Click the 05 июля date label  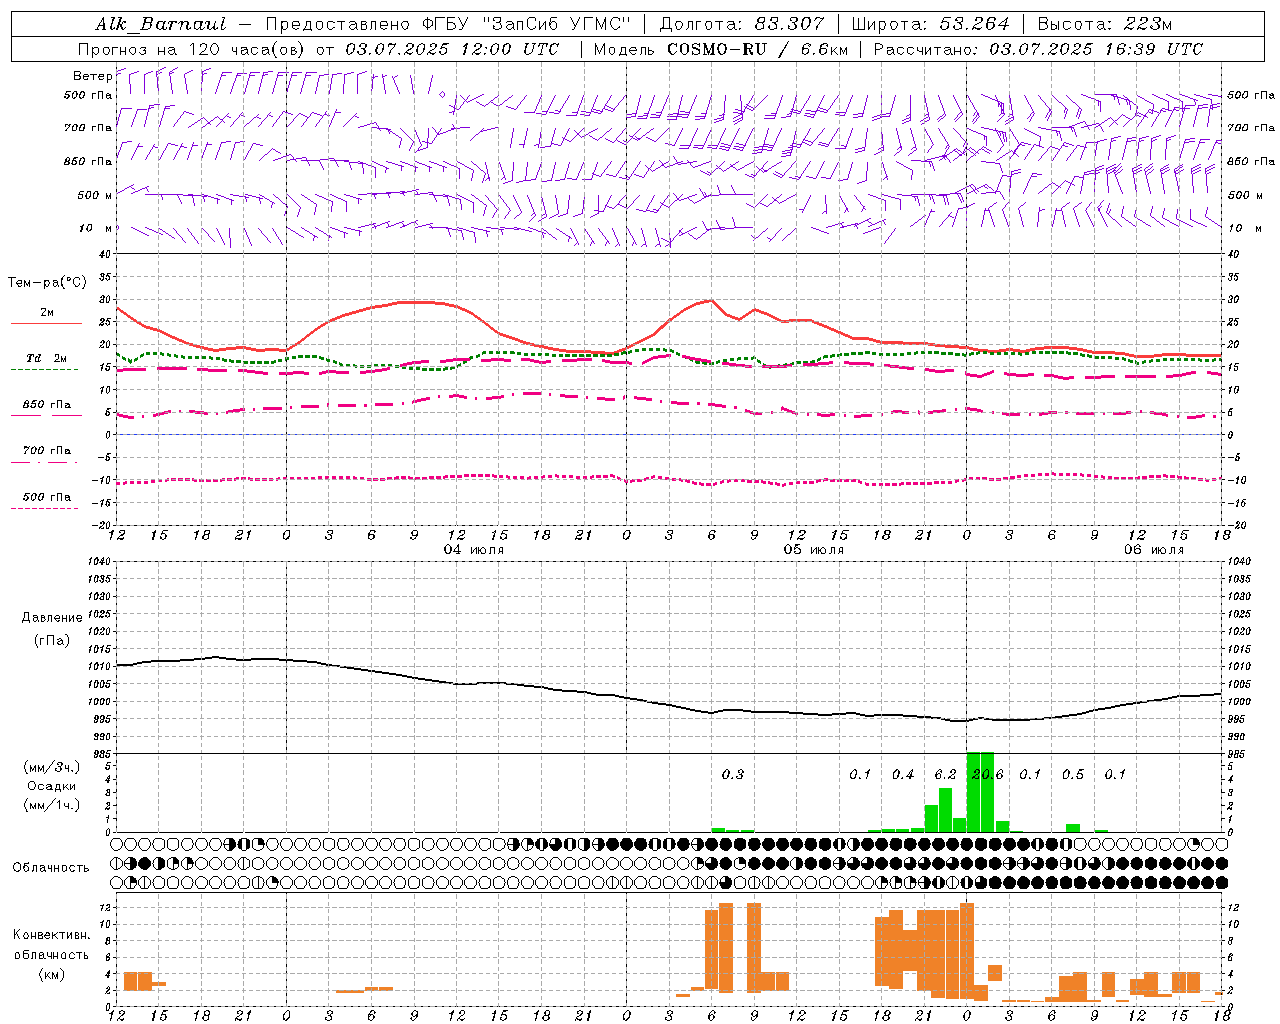coord(813,550)
